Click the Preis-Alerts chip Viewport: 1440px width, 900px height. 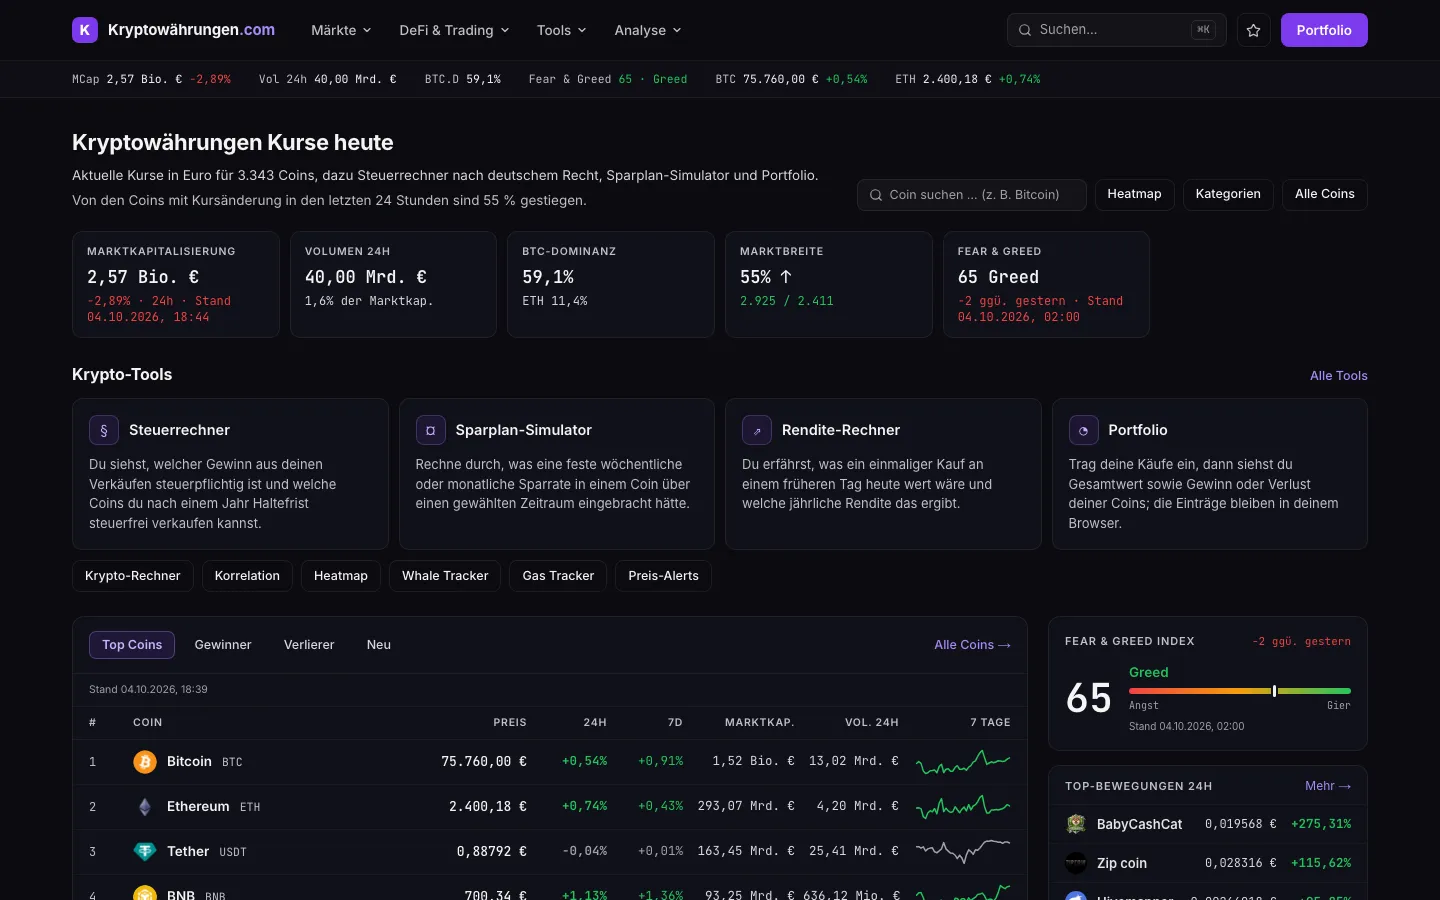663,576
